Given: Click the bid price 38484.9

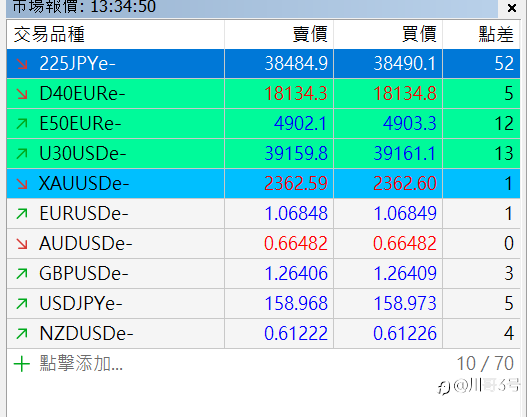Looking at the screenshot, I should (296, 64).
